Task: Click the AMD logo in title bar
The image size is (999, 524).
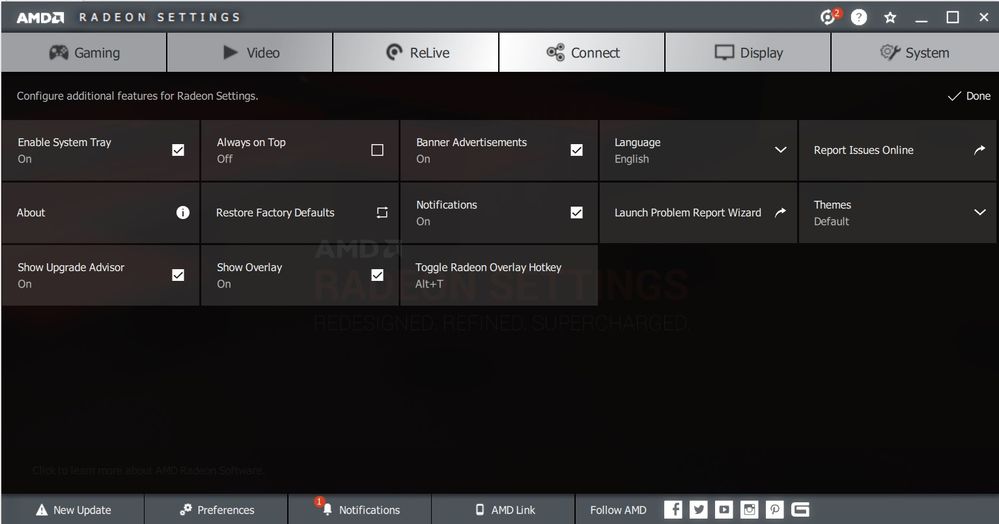Action: coord(40,17)
